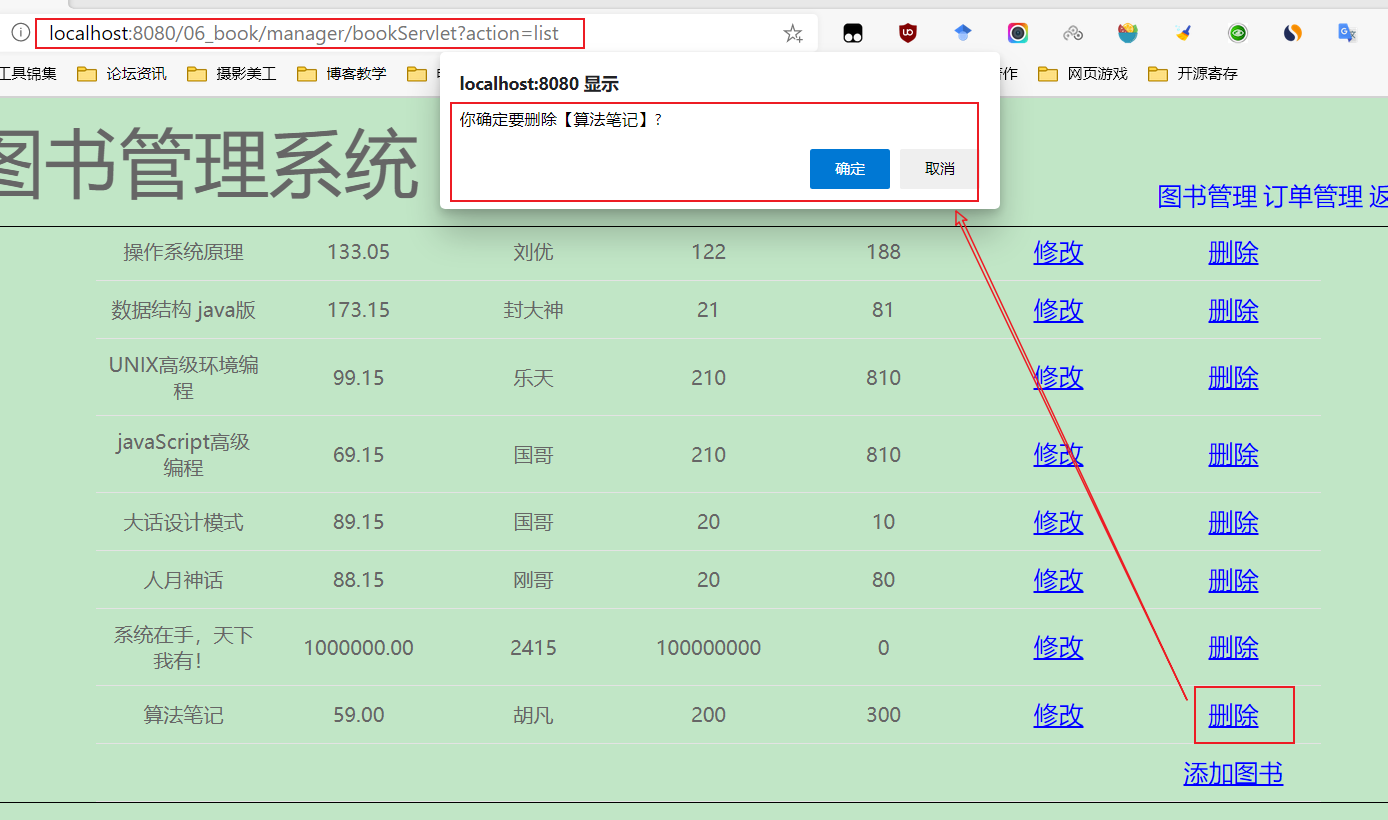Open the 订单管理 navigation link
The width and height of the screenshot is (1388, 820).
pos(1313,196)
